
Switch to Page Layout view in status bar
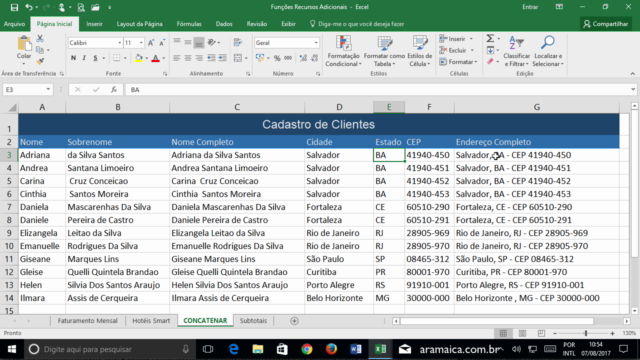pyautogui.click(x=522, y=333)
